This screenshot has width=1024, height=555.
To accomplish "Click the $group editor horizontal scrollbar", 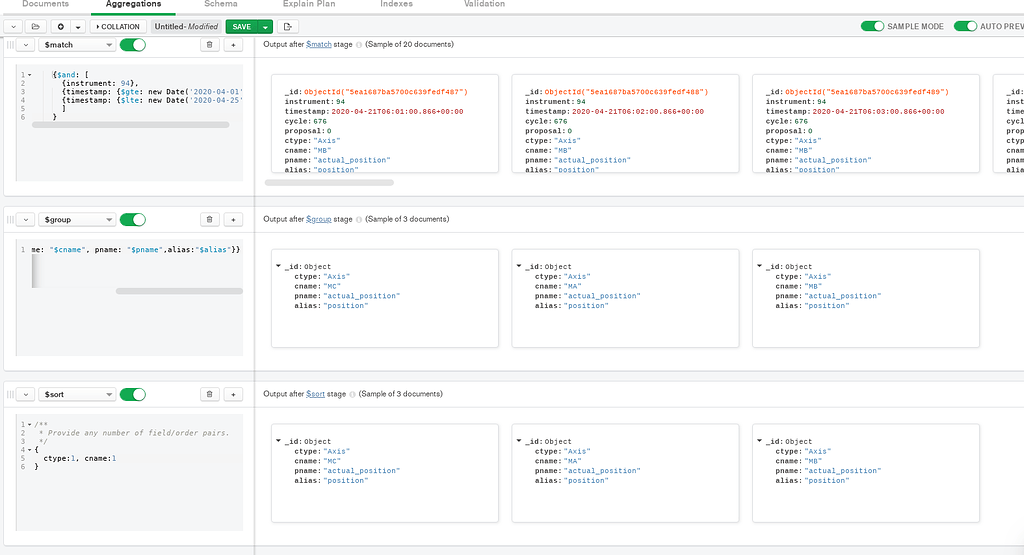I will point(178,291).
